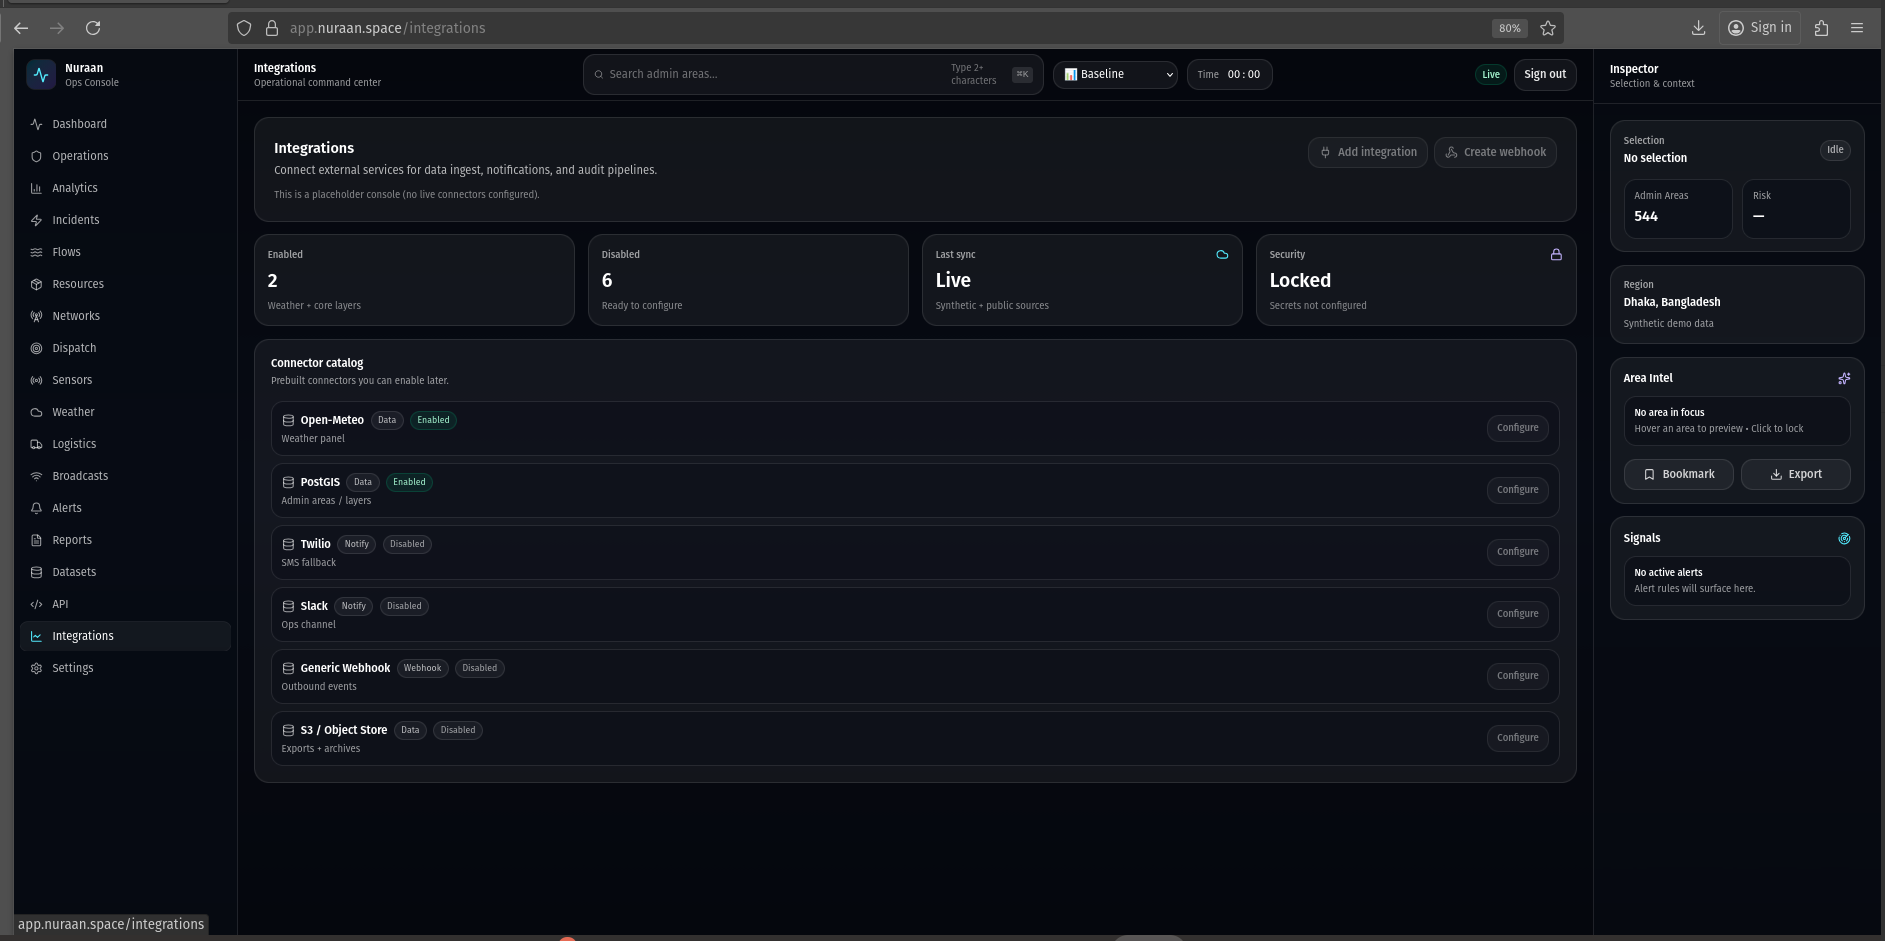Toggle the Idle selection badge
1885x941 pixels.
1835,150
